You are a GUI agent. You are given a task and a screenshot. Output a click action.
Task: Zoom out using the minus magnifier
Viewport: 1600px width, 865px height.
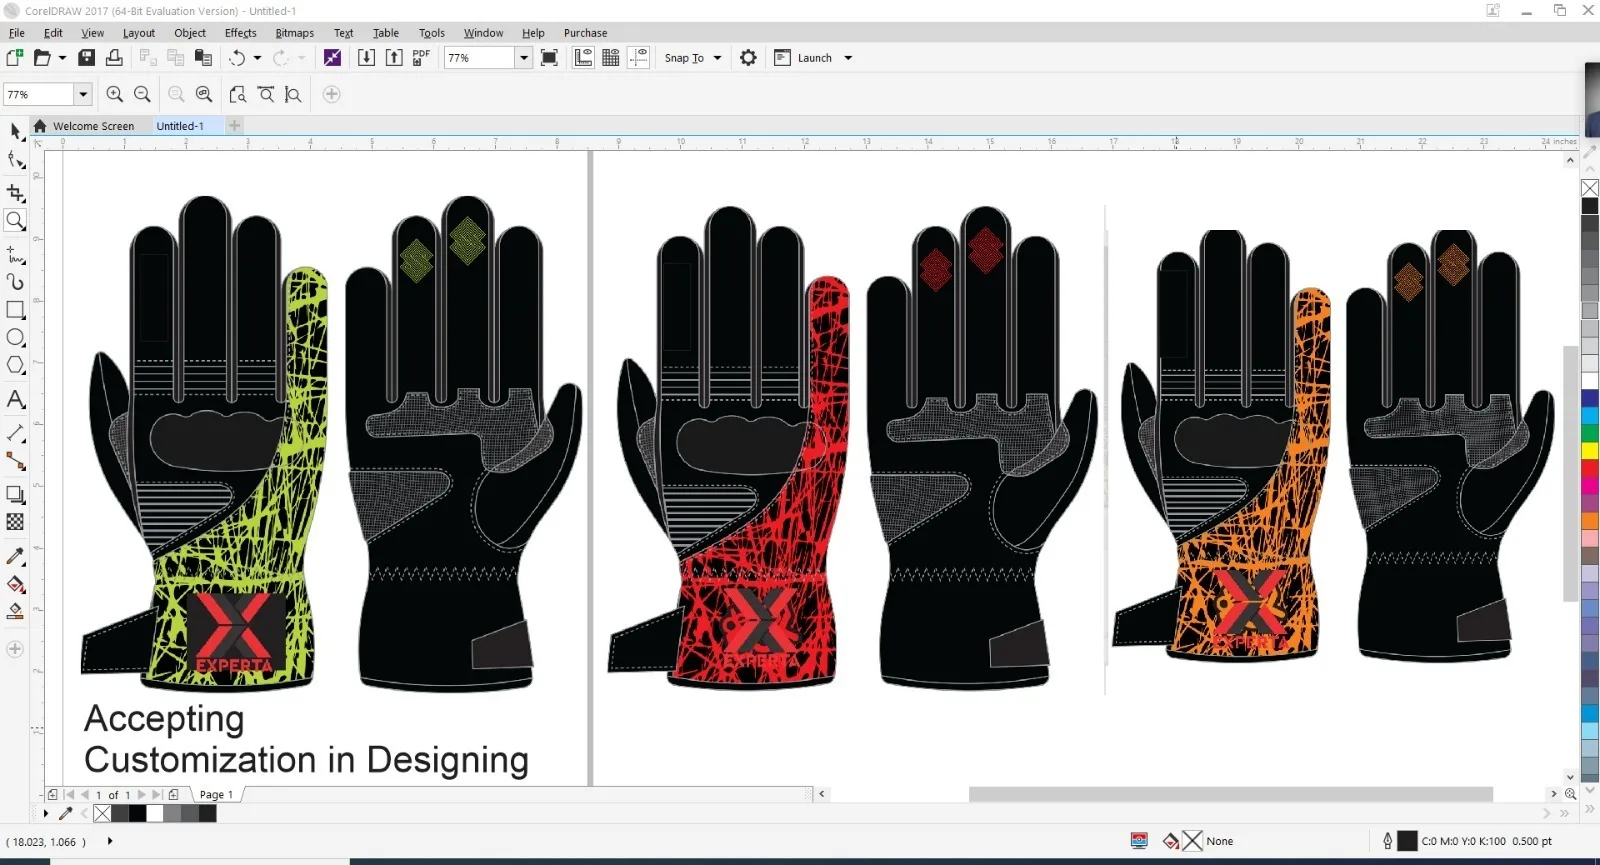pos(142,94)
